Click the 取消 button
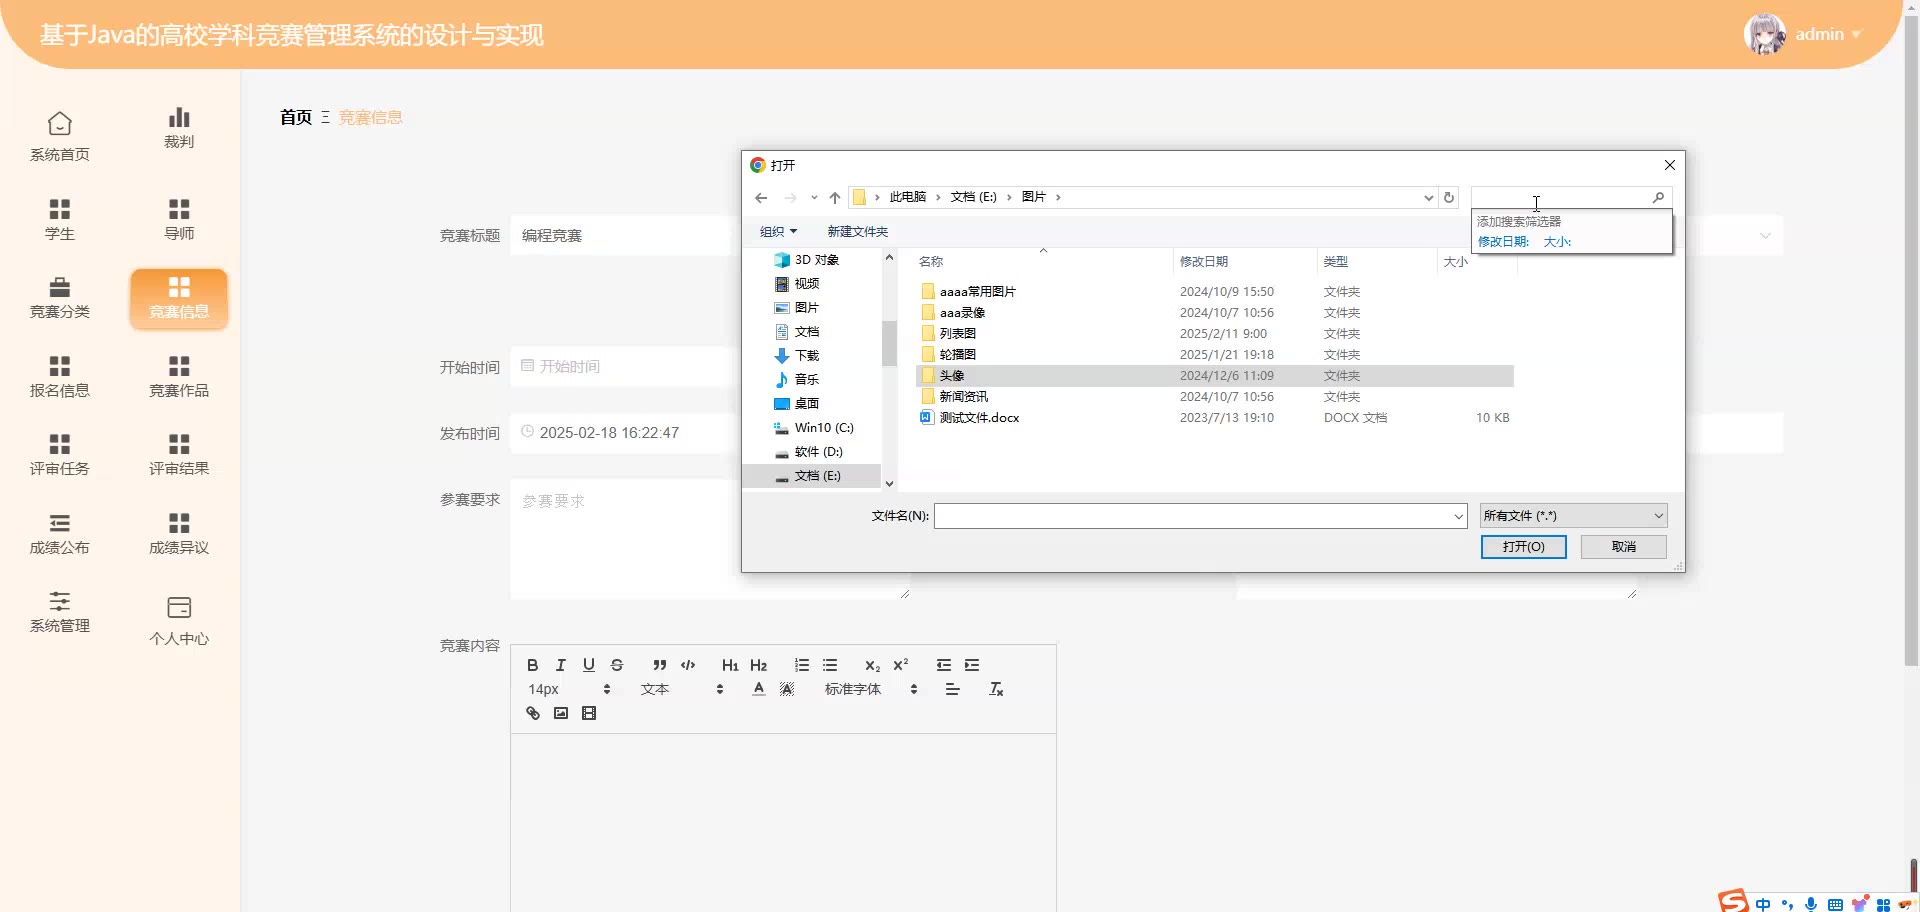Viewport: 1920px width, 912px height. click(1624, 547)
